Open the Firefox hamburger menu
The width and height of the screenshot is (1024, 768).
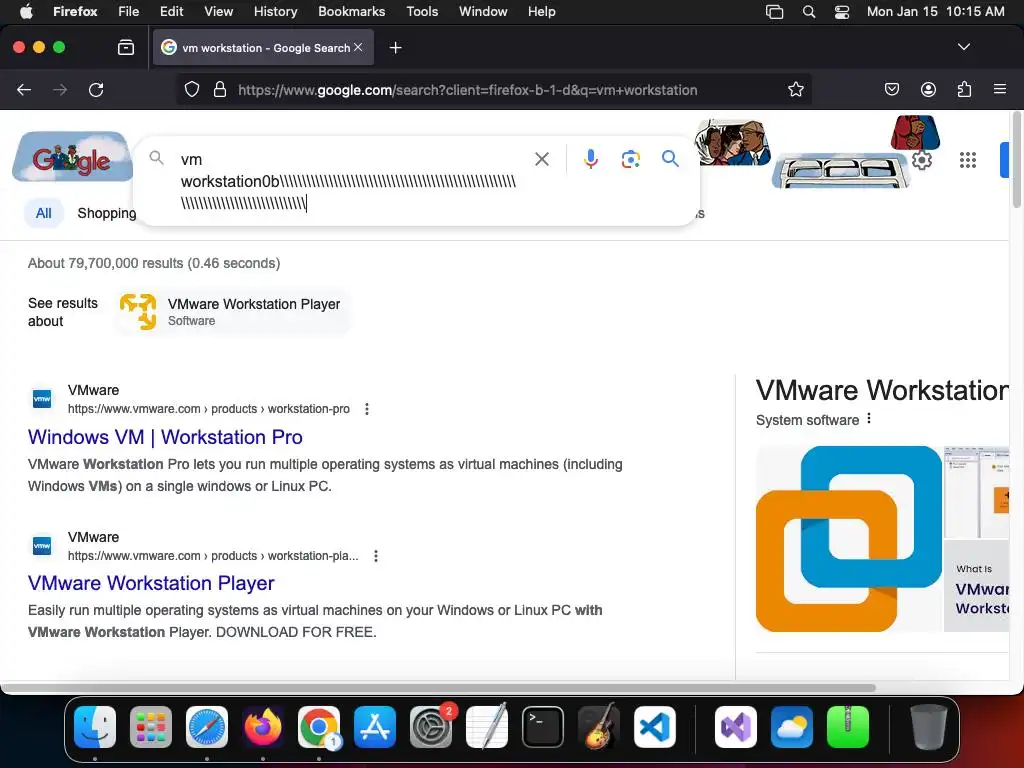click(x=999, y=89)
